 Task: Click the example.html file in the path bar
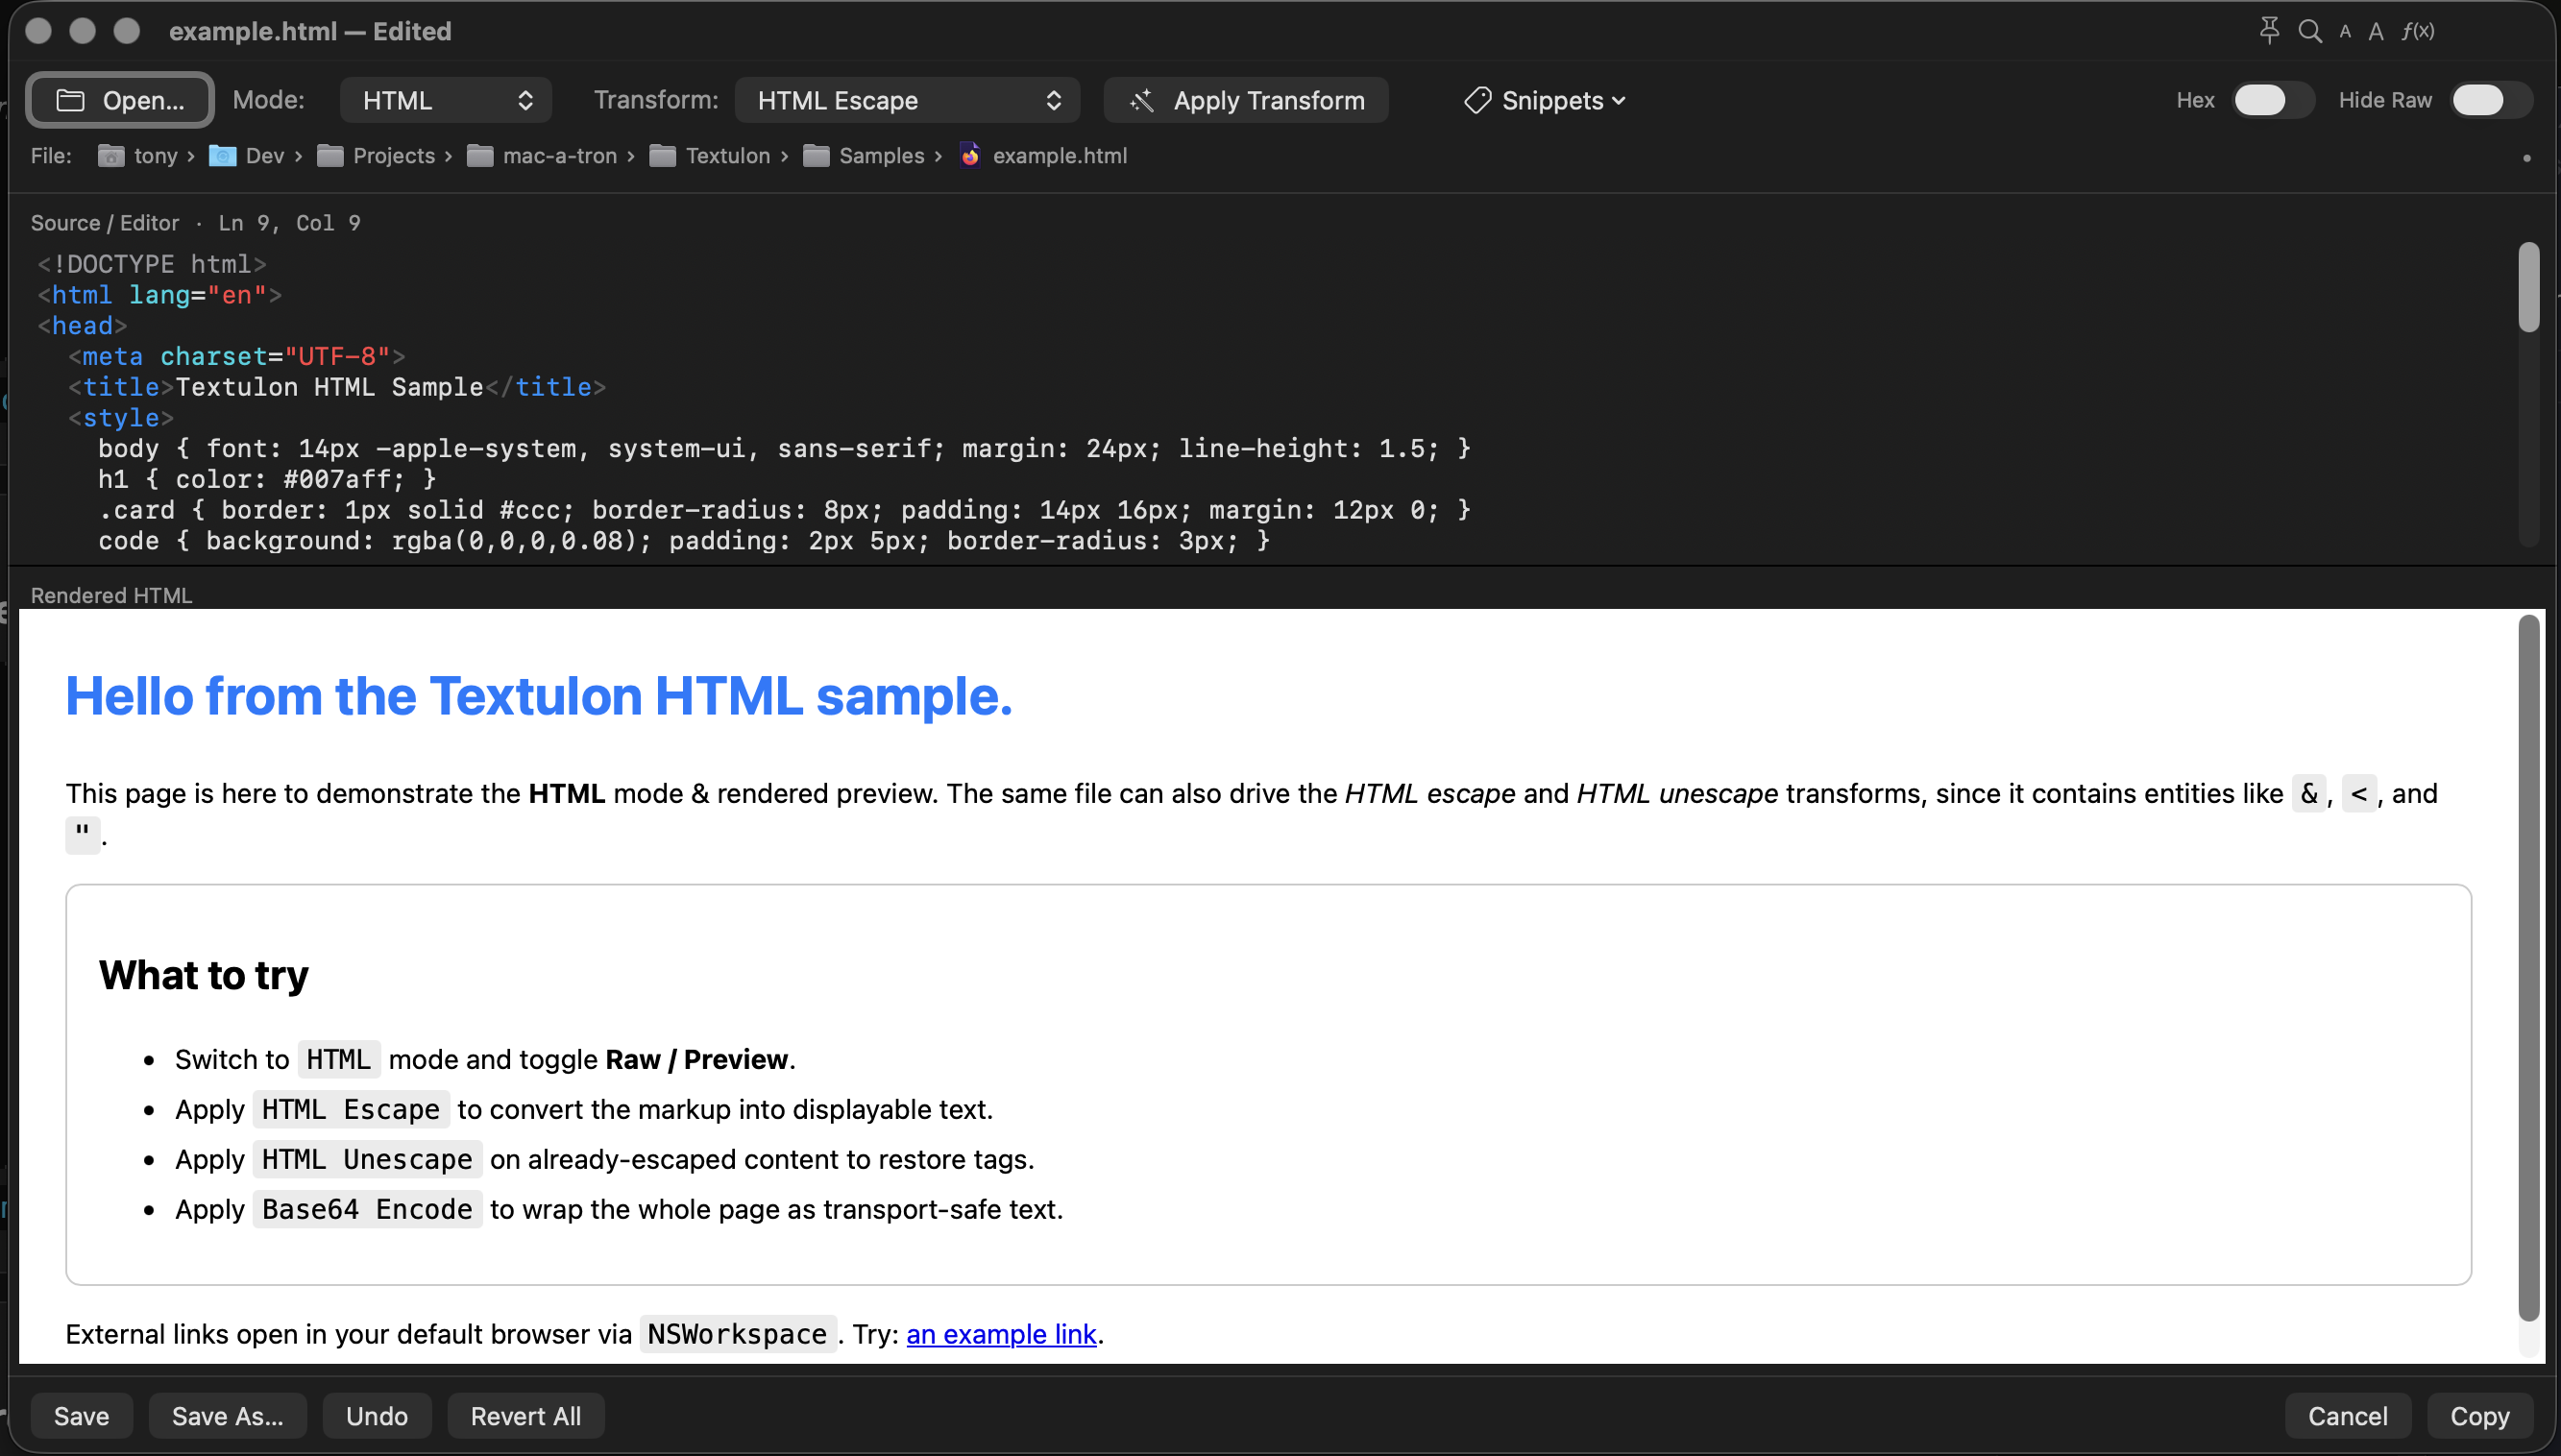[x=1043, y=156]
